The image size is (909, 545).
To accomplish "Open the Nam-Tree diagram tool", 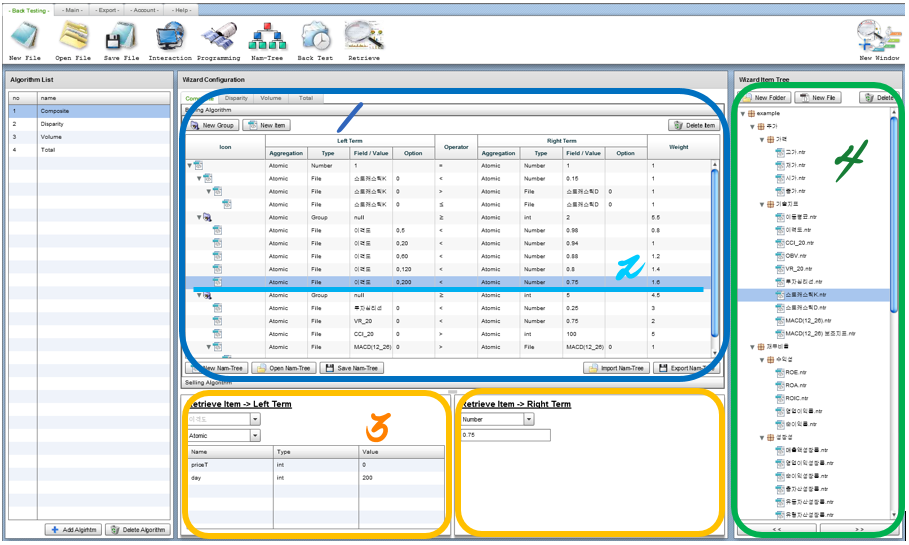I will [x=267, y=37].
